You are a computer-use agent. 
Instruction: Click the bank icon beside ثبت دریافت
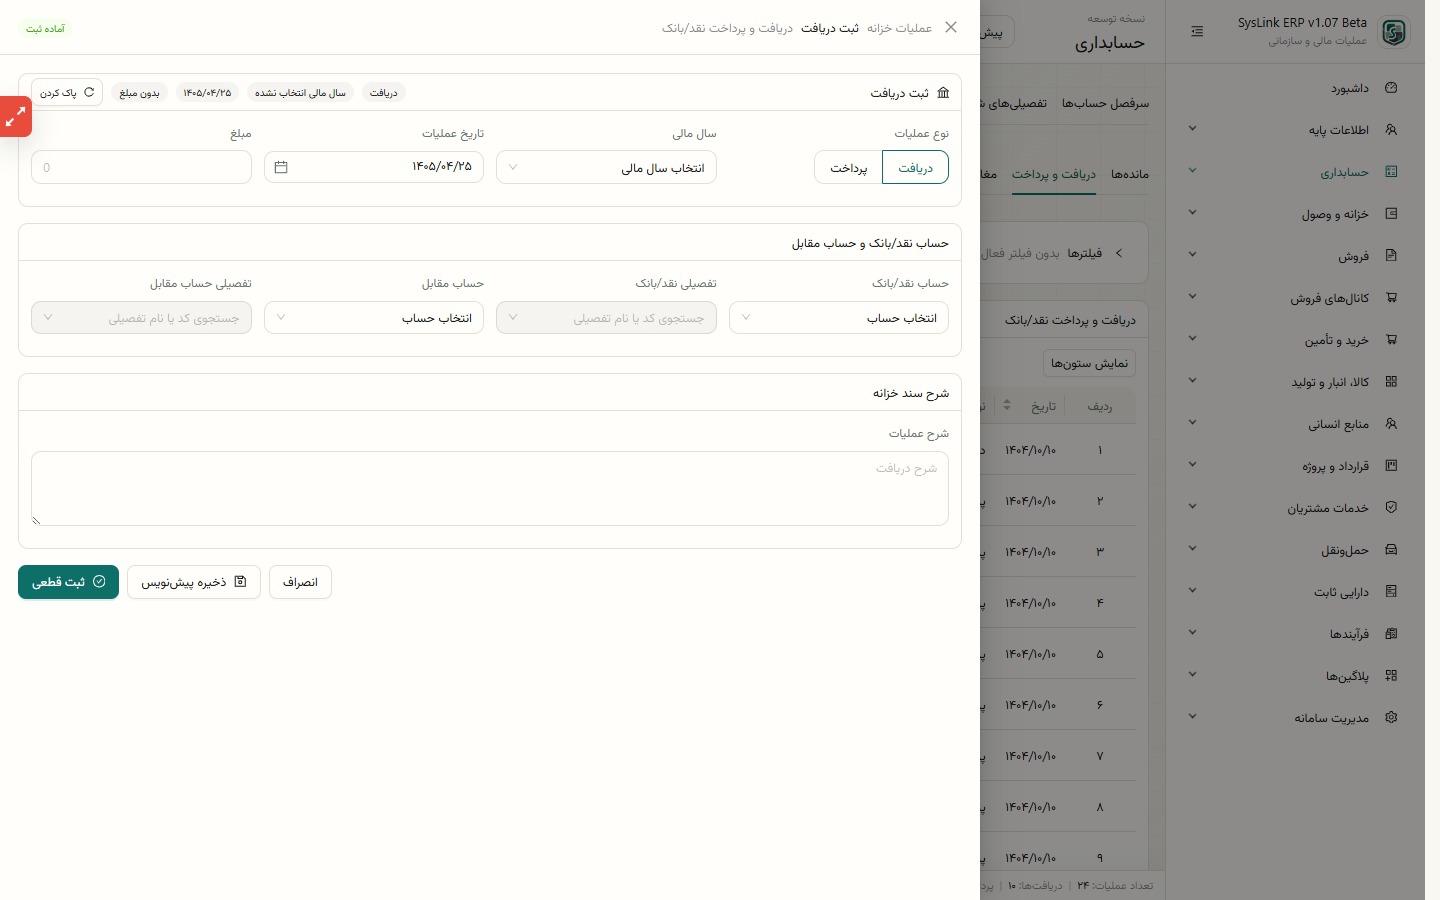(943, 93)
